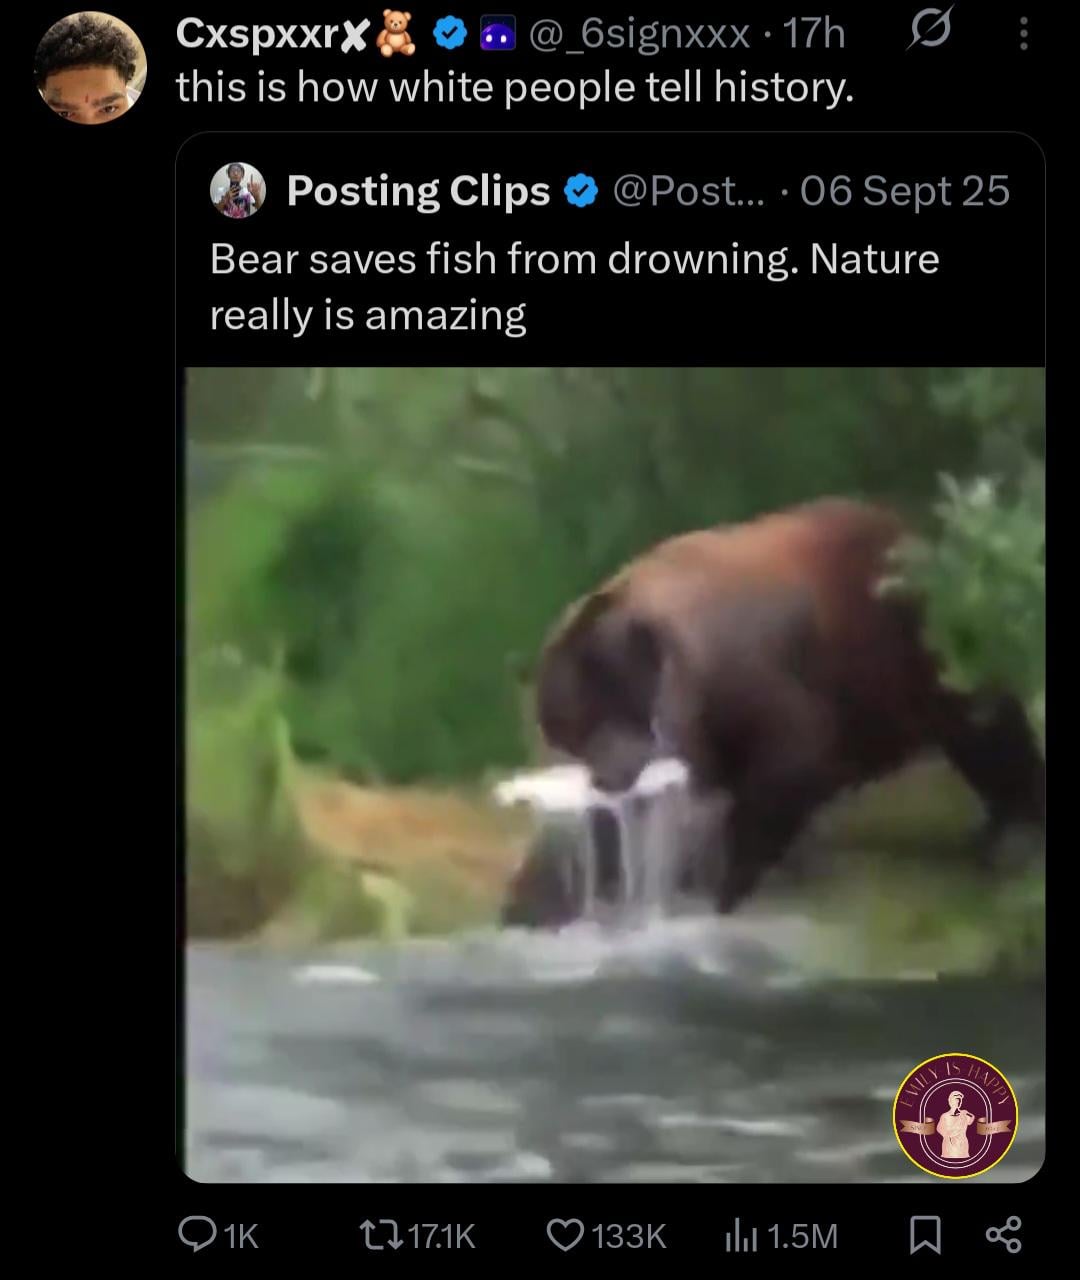Click CxspxxrX's blue verified badge
1080x1280 pixels.
coord(452,35)
